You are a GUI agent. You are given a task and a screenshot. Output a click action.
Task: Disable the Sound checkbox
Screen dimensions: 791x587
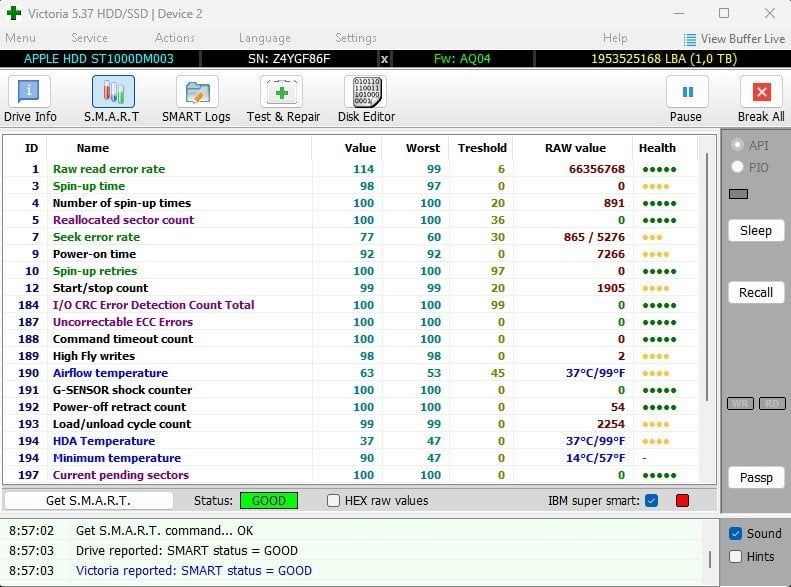pyautogui.click(x=736, y=534)
